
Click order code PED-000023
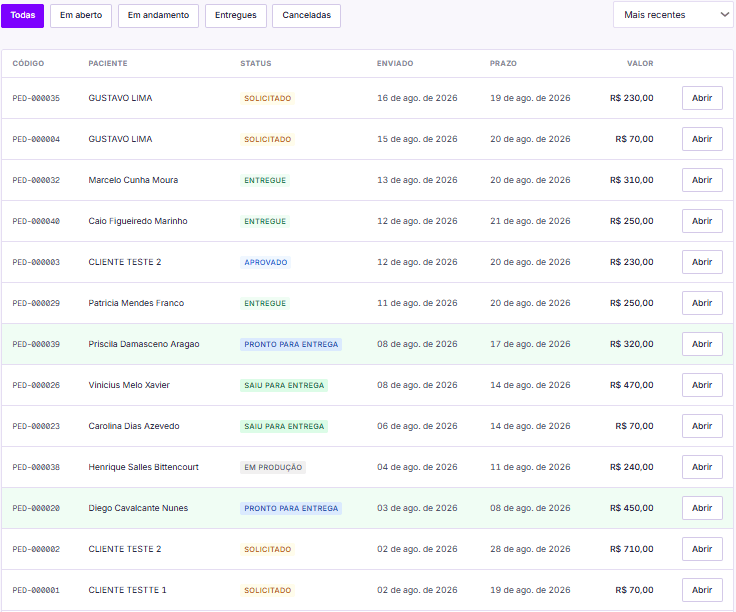click(36, 426)
